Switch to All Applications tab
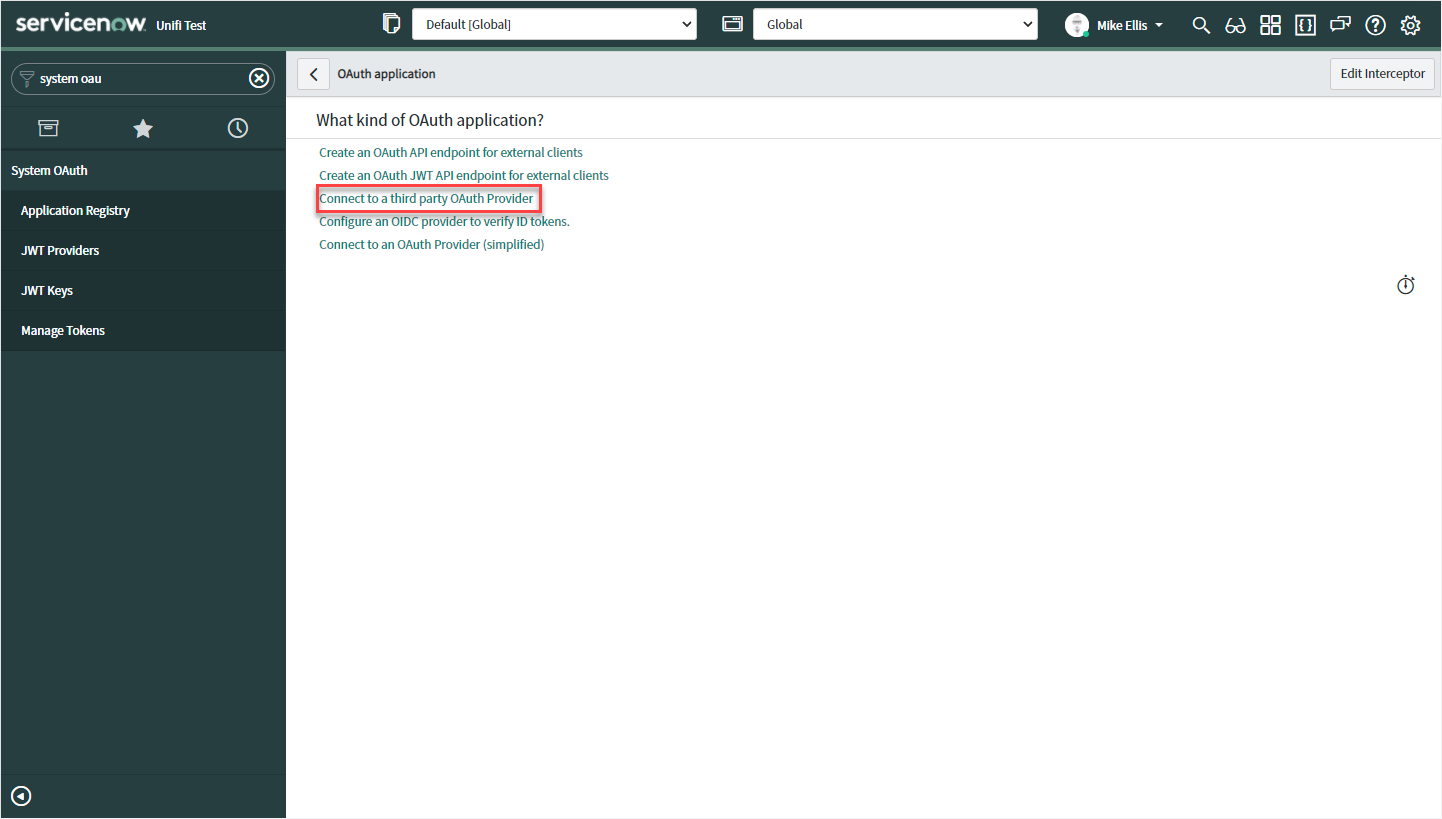This screenshot has width=1442, height=819. pyautogui.click(x=48, y=128)
